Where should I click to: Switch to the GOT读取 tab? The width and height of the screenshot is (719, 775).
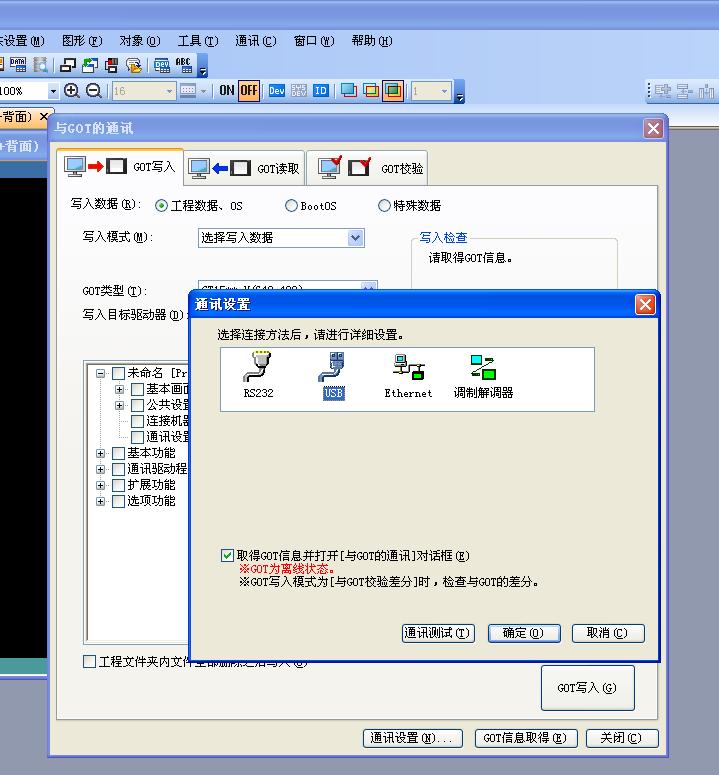point(244,168)
